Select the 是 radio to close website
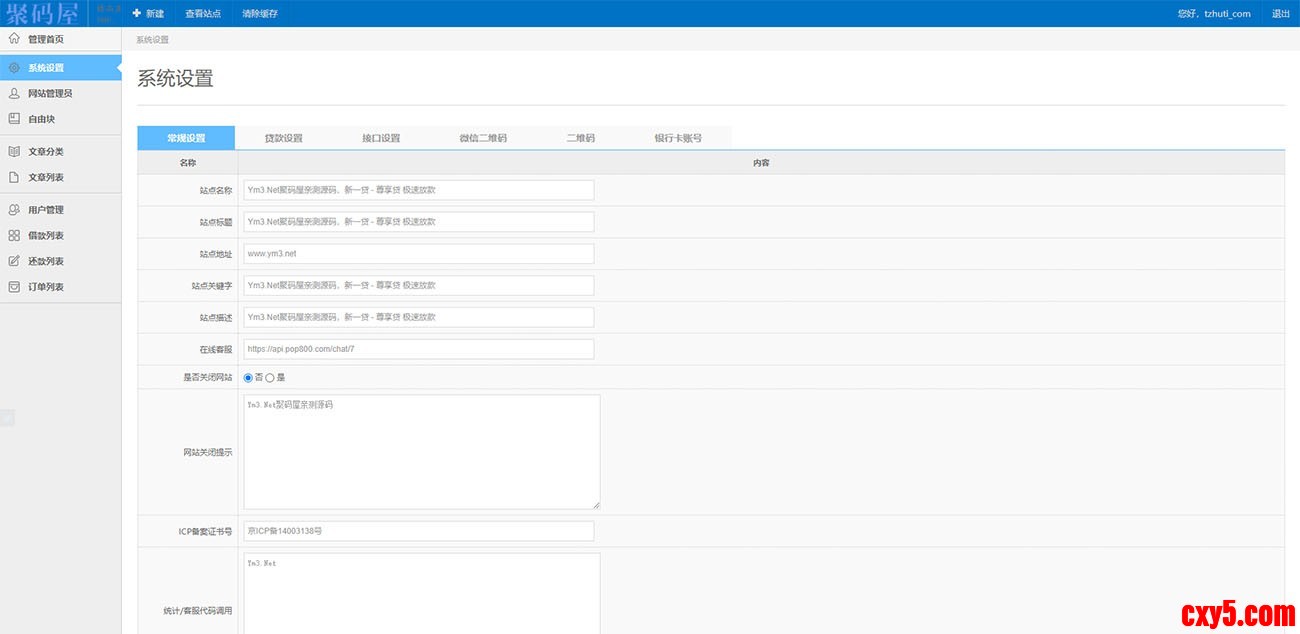The image size is (1300, 634). click(270, 378)
